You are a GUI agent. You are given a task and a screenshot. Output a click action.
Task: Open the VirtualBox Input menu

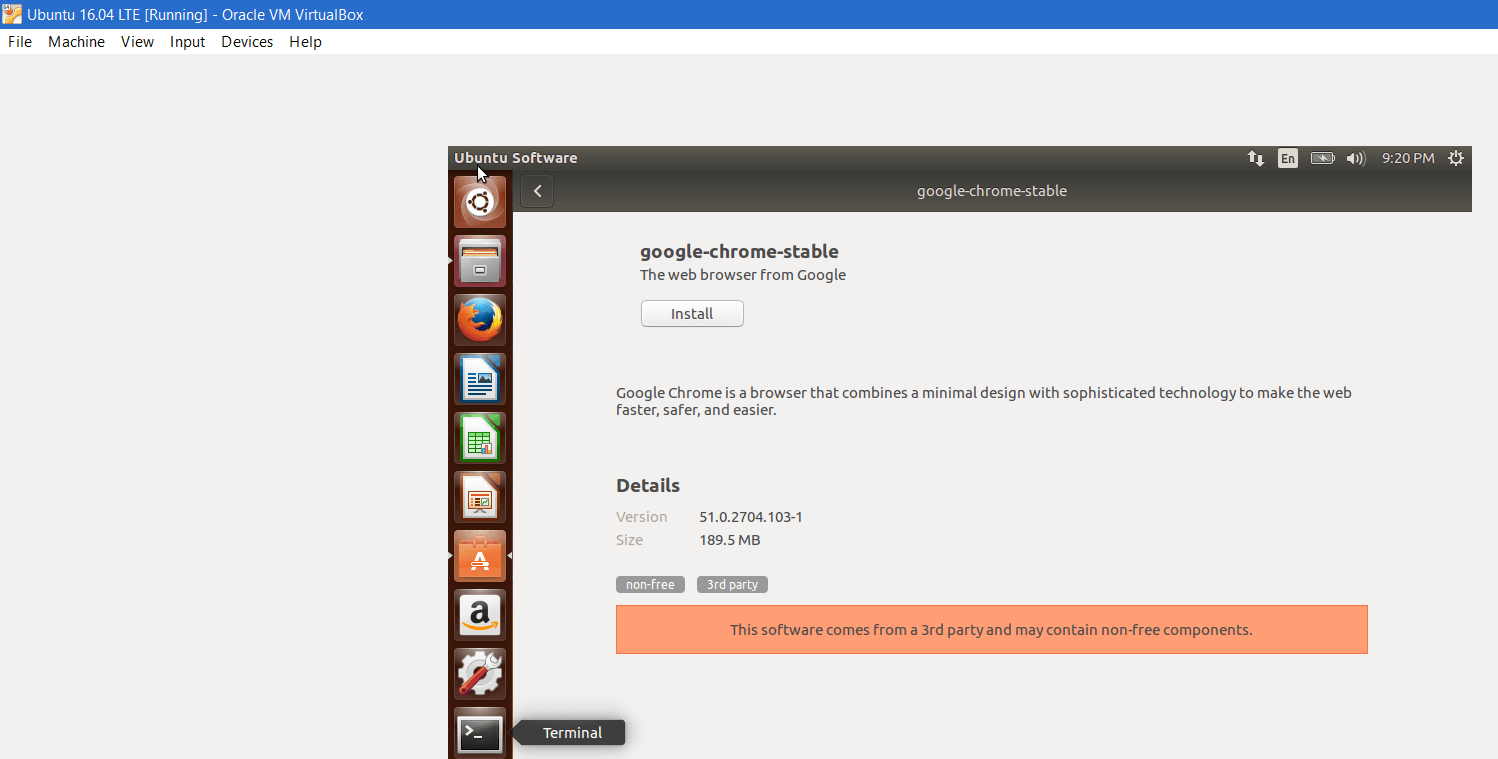click(x=187, y=42)
